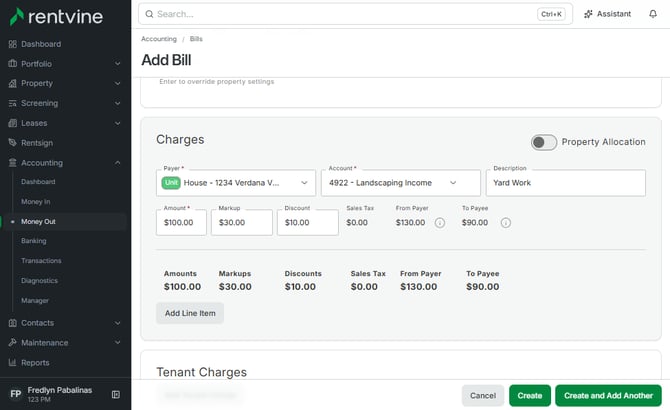
Task: Click the FP user avatar
Action: [16, 394]
